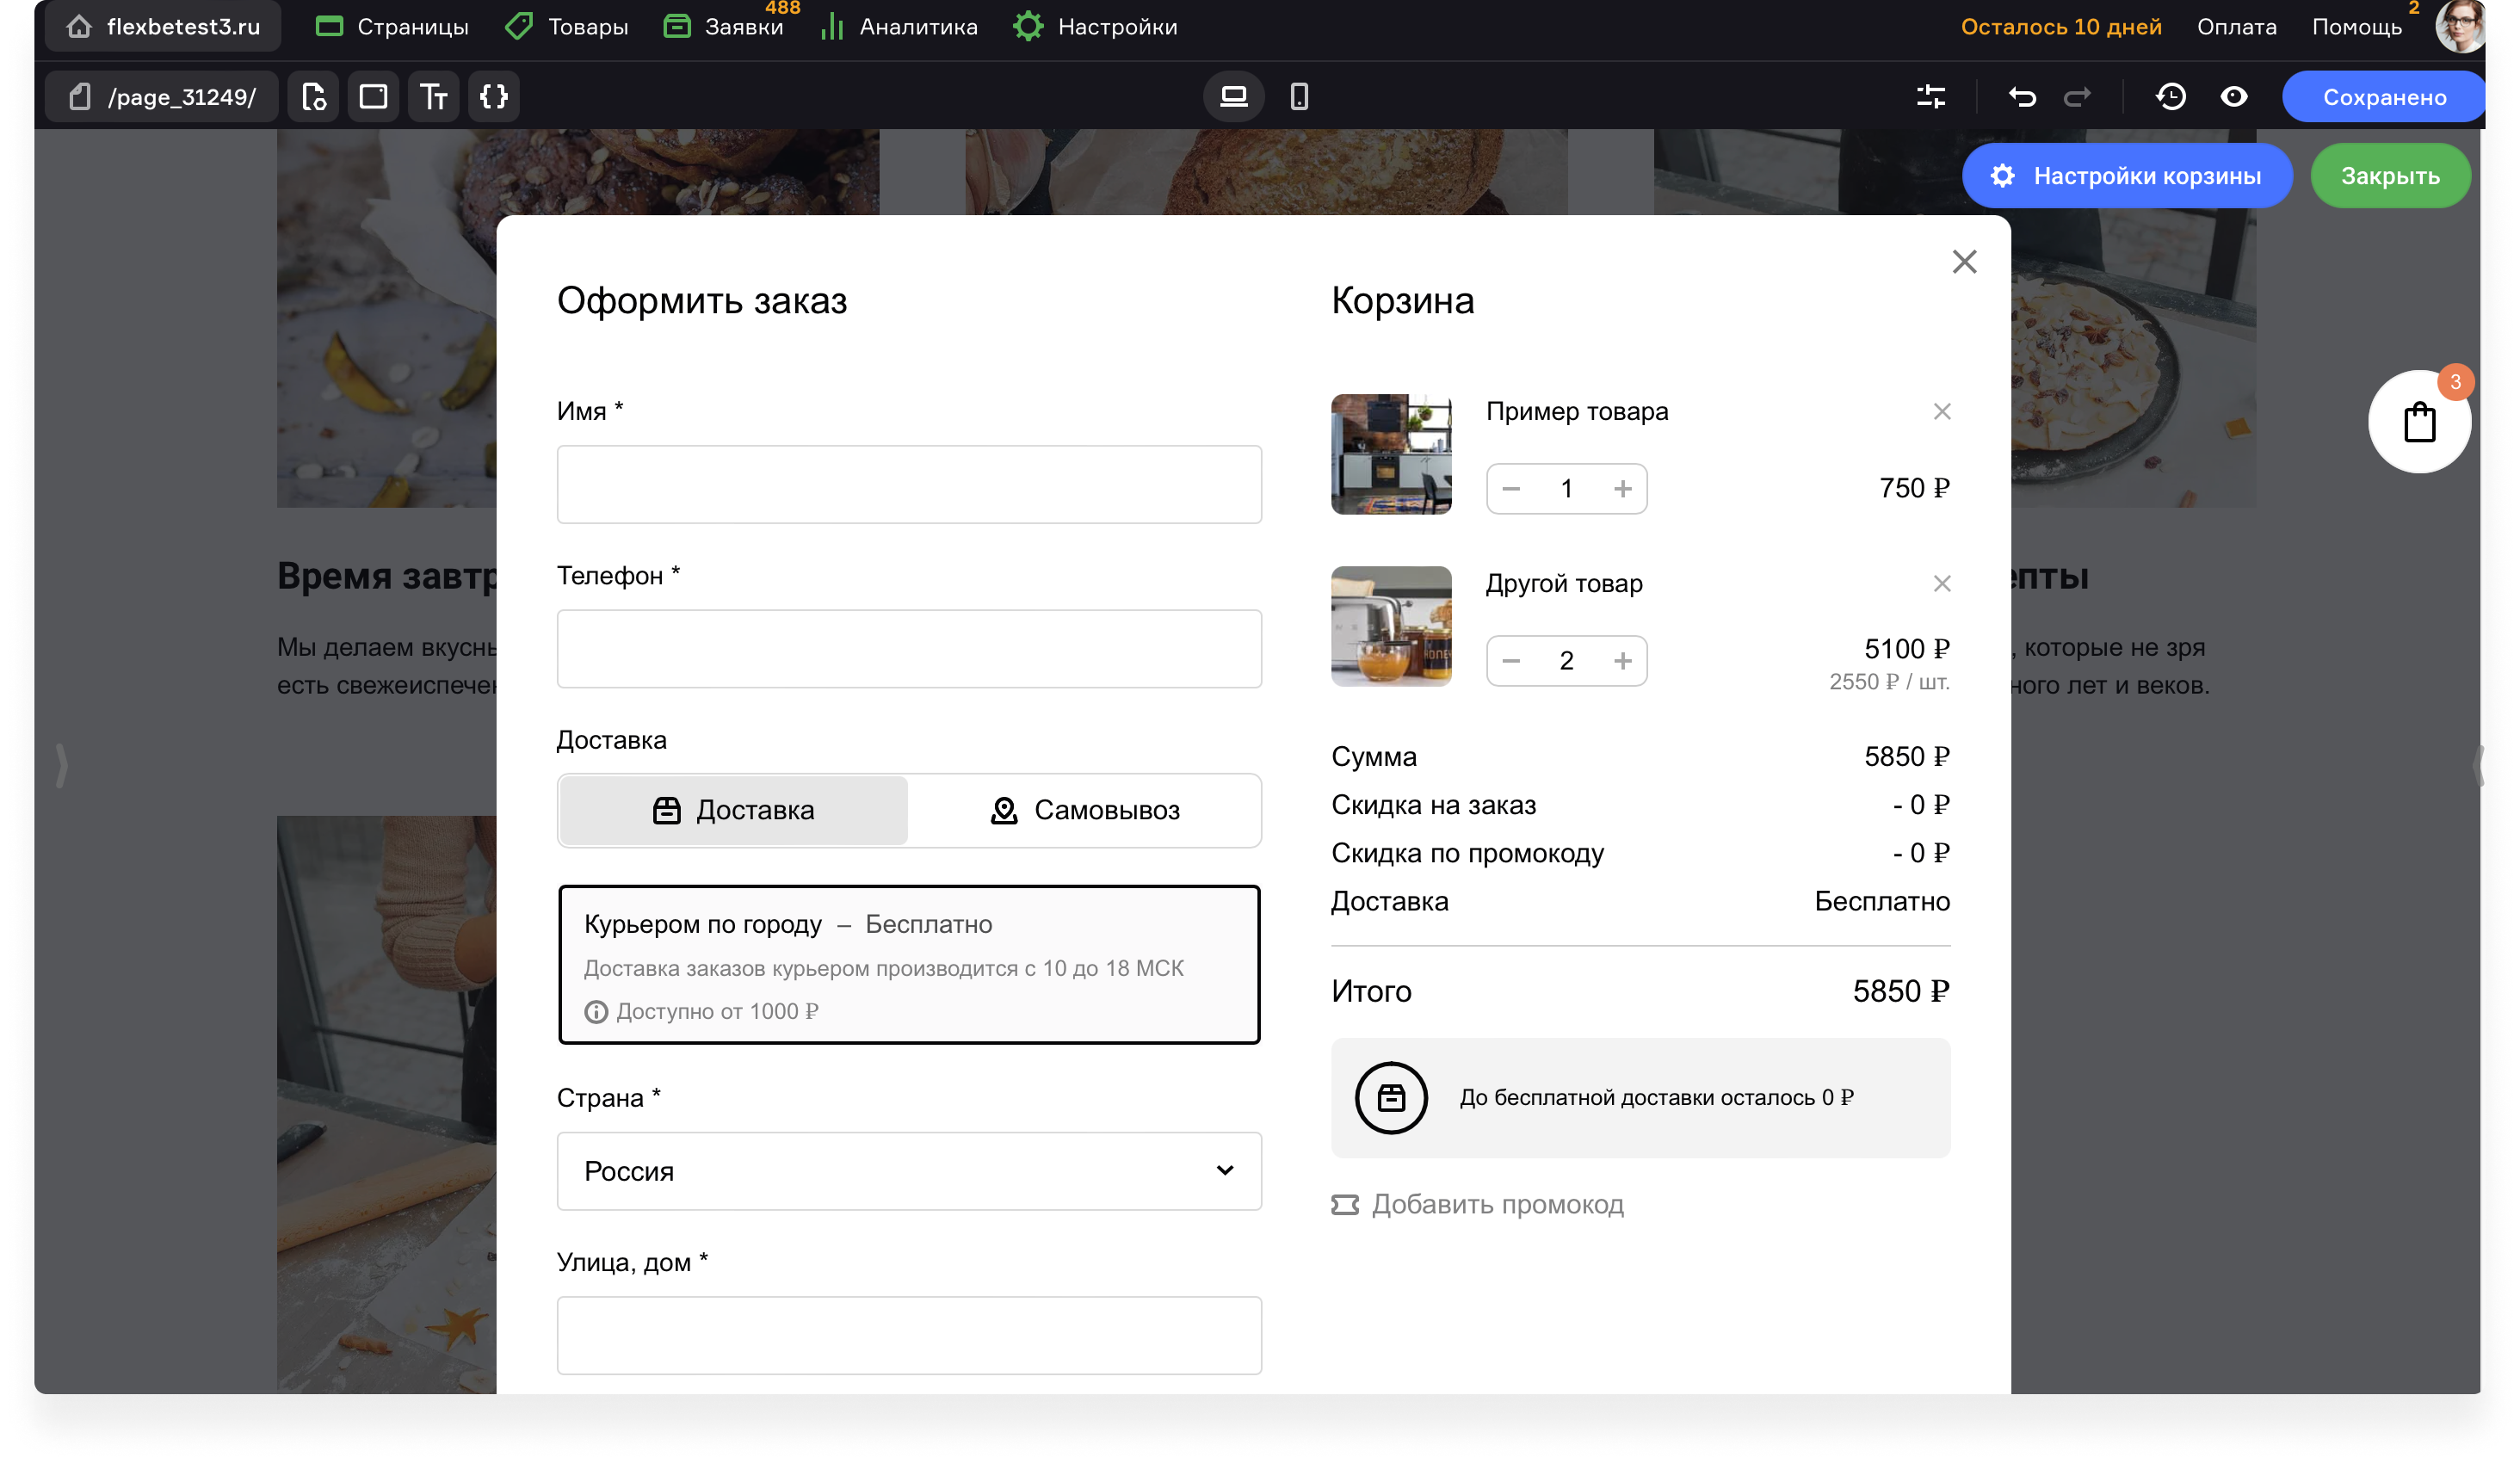The width and height of the screenshot is (2520, 1463).
Task: Open the Настройки menu
Action: click(x=1095, y=27)
